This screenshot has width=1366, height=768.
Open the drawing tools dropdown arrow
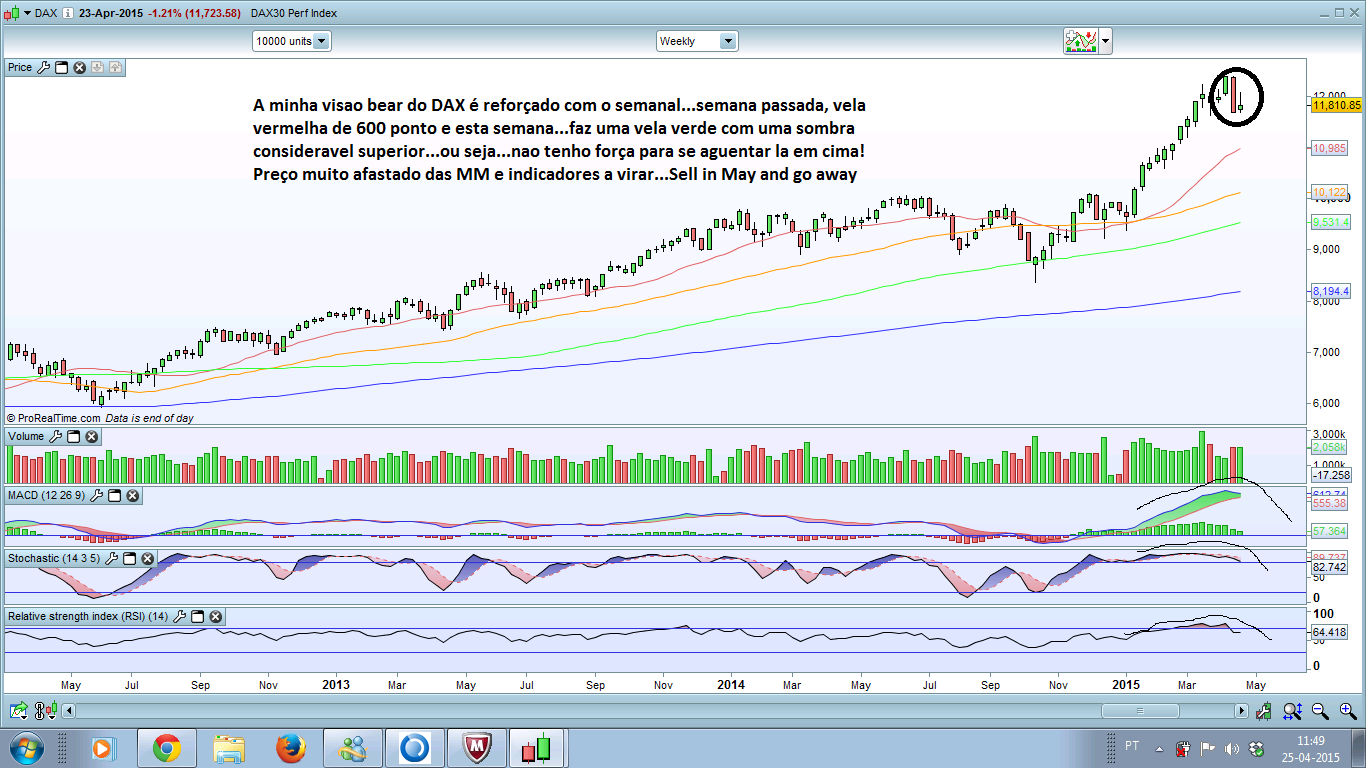pyautogui.click(x=1105, y=41)
